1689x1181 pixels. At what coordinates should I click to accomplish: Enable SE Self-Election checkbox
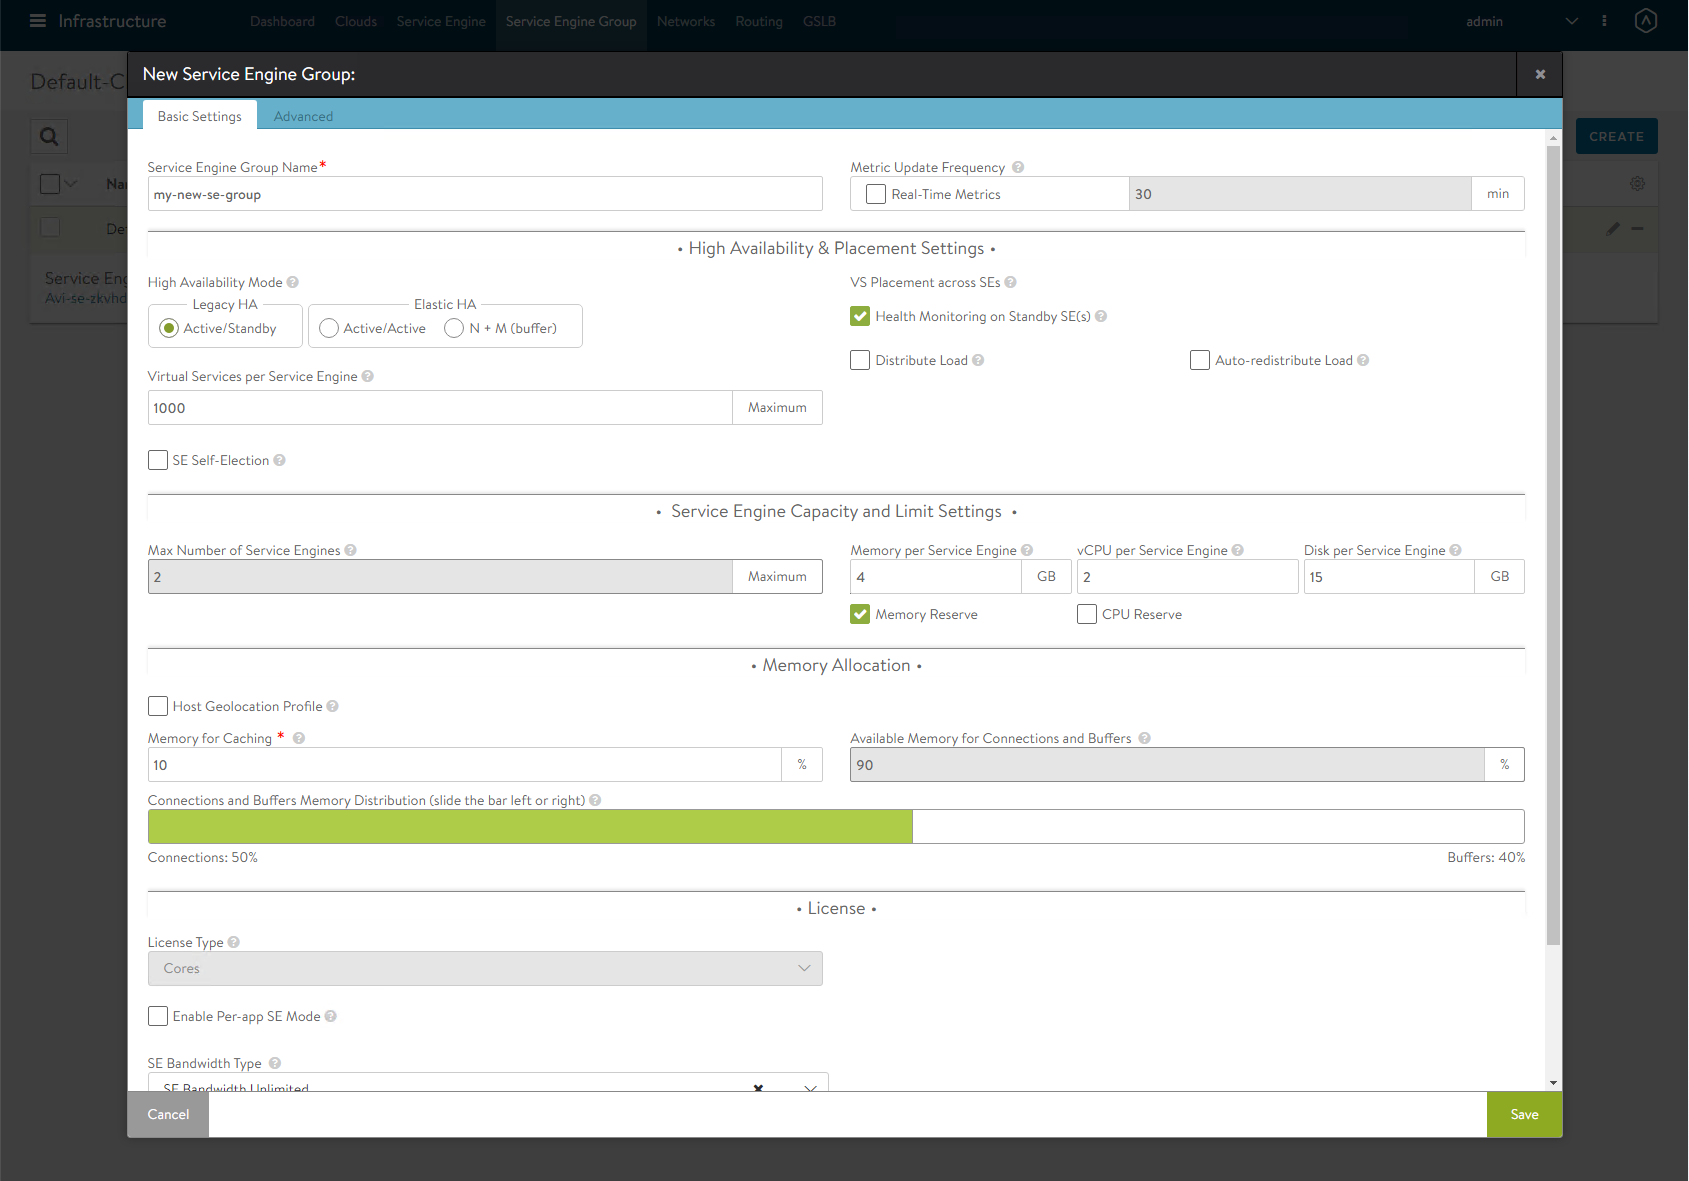coord(158,460)
